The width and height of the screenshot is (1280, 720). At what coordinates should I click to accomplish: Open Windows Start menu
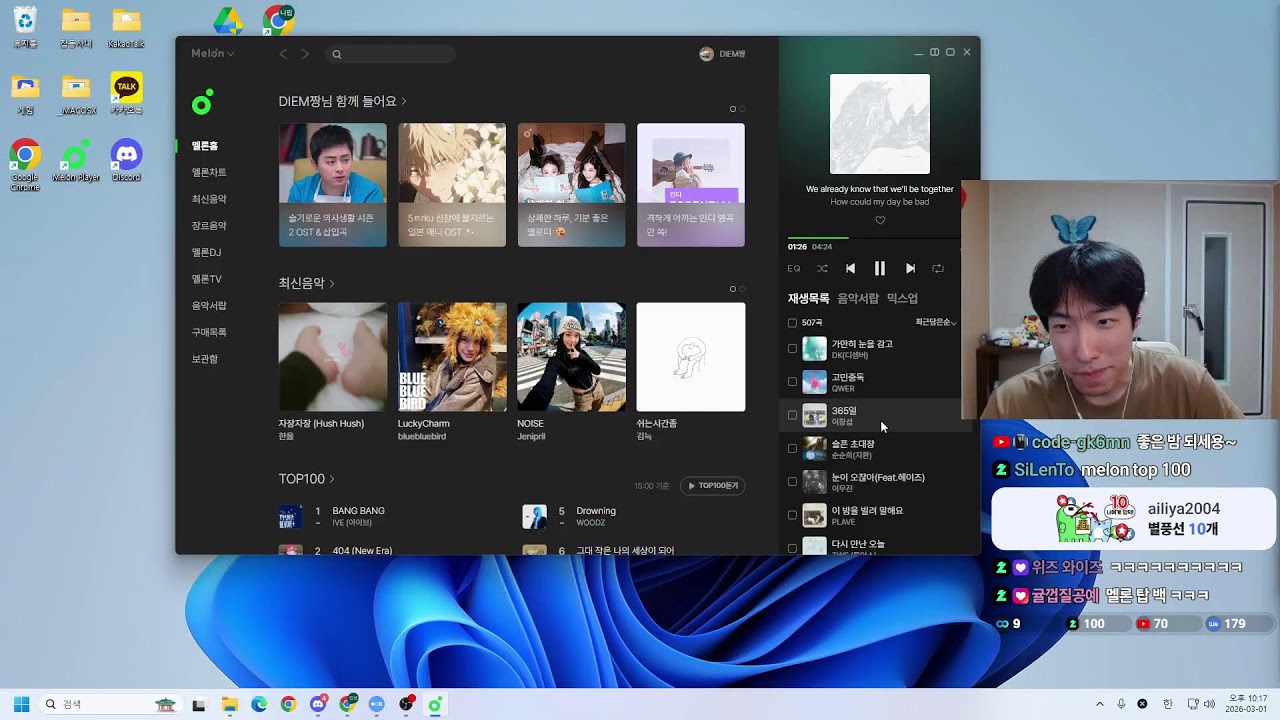[x=21, y=704]
